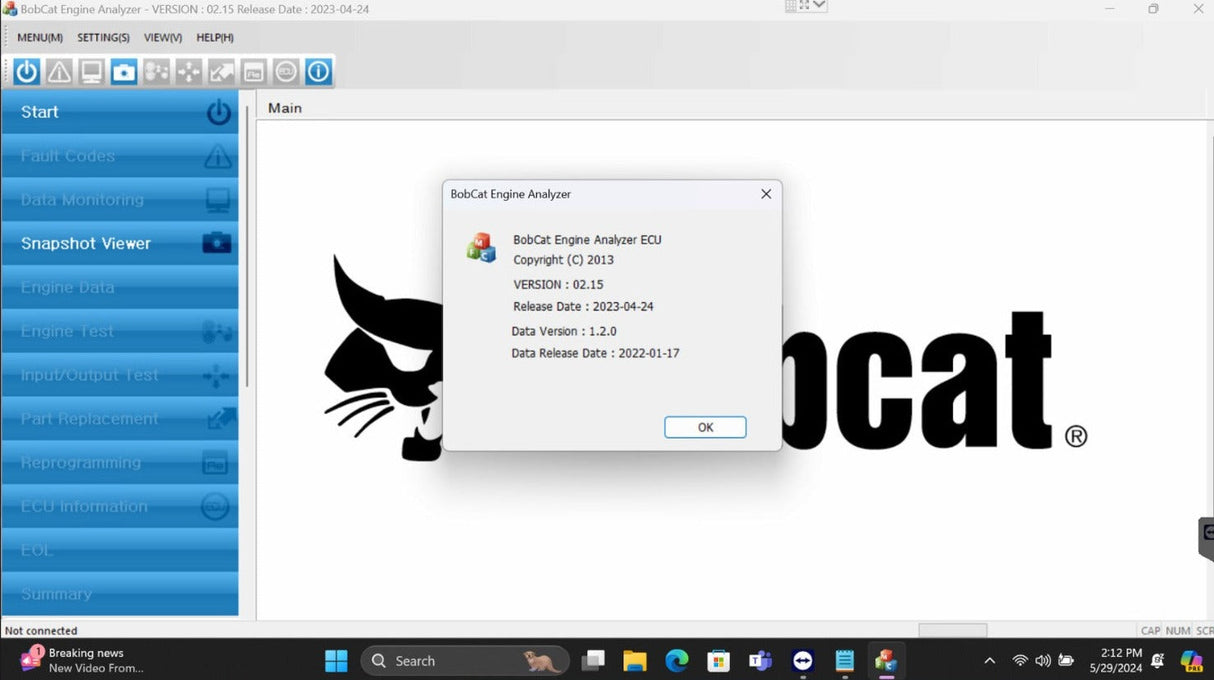The width and height of the screenshot is (1214, 680).
Task: Click the battery tray icon
Action: tap(1066, 661)
